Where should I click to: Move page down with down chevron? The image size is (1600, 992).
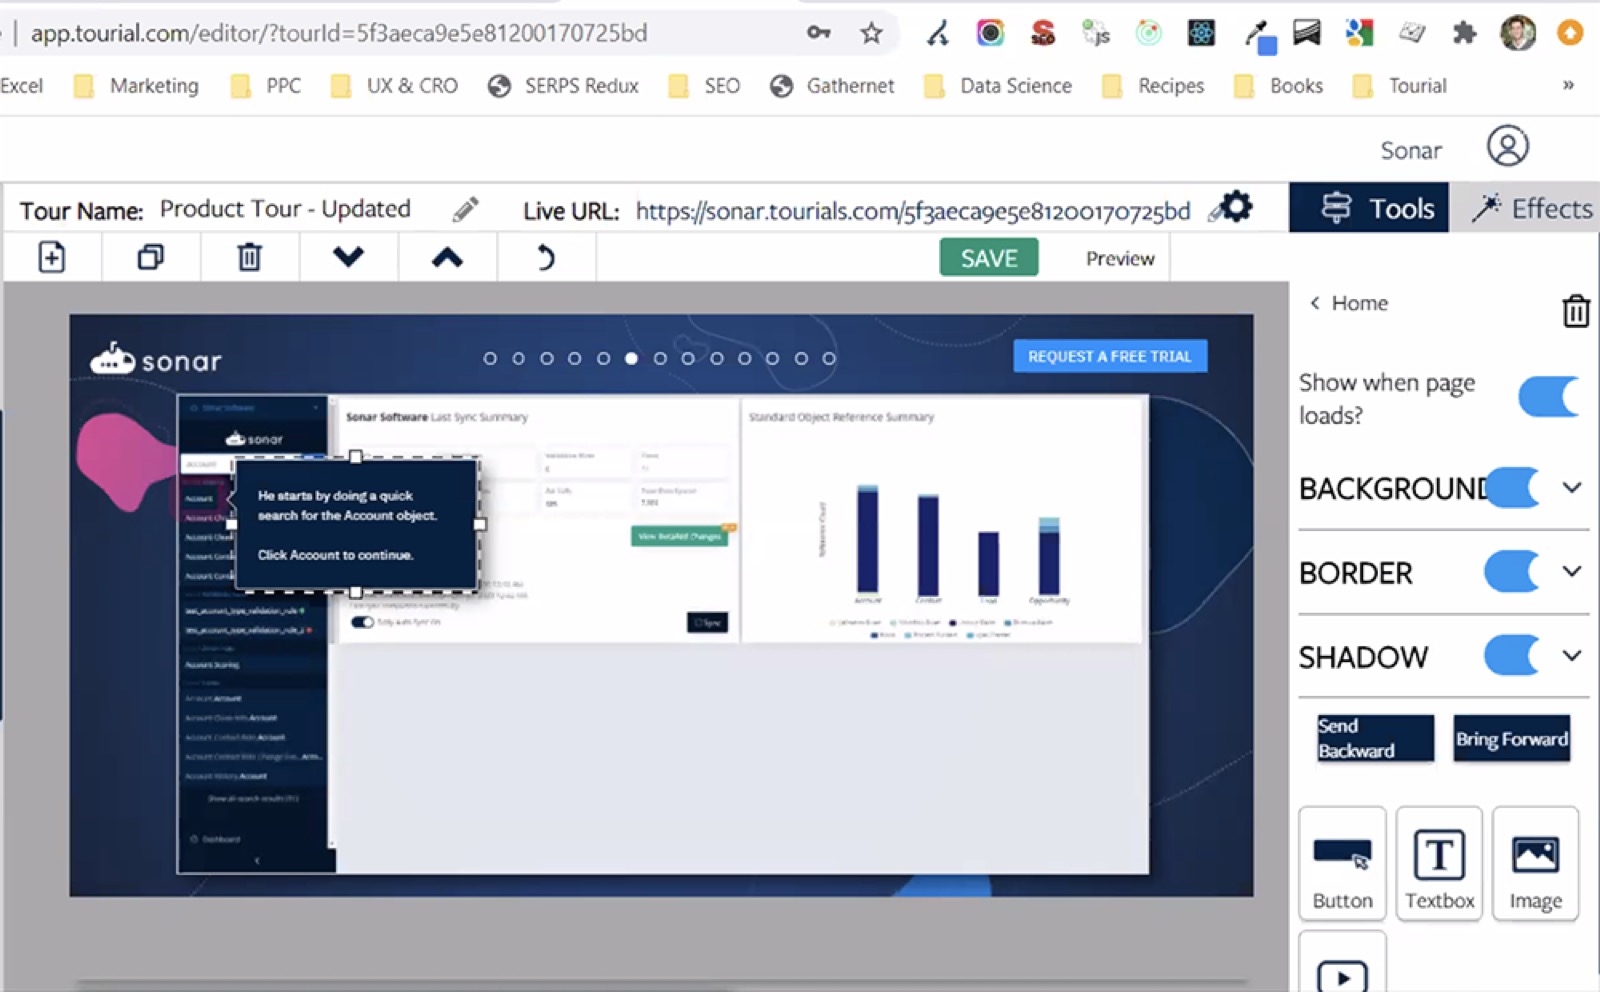click(348, 258)
